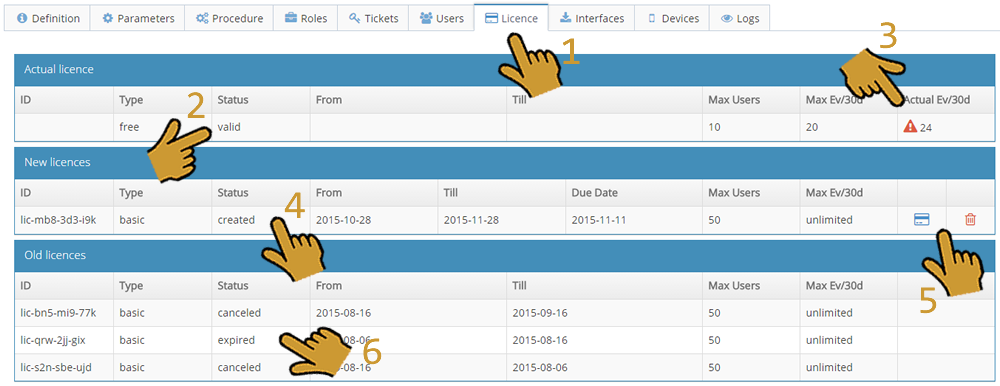Open the Logs tab
1000x386 pixels.
[x=739, y=19]
